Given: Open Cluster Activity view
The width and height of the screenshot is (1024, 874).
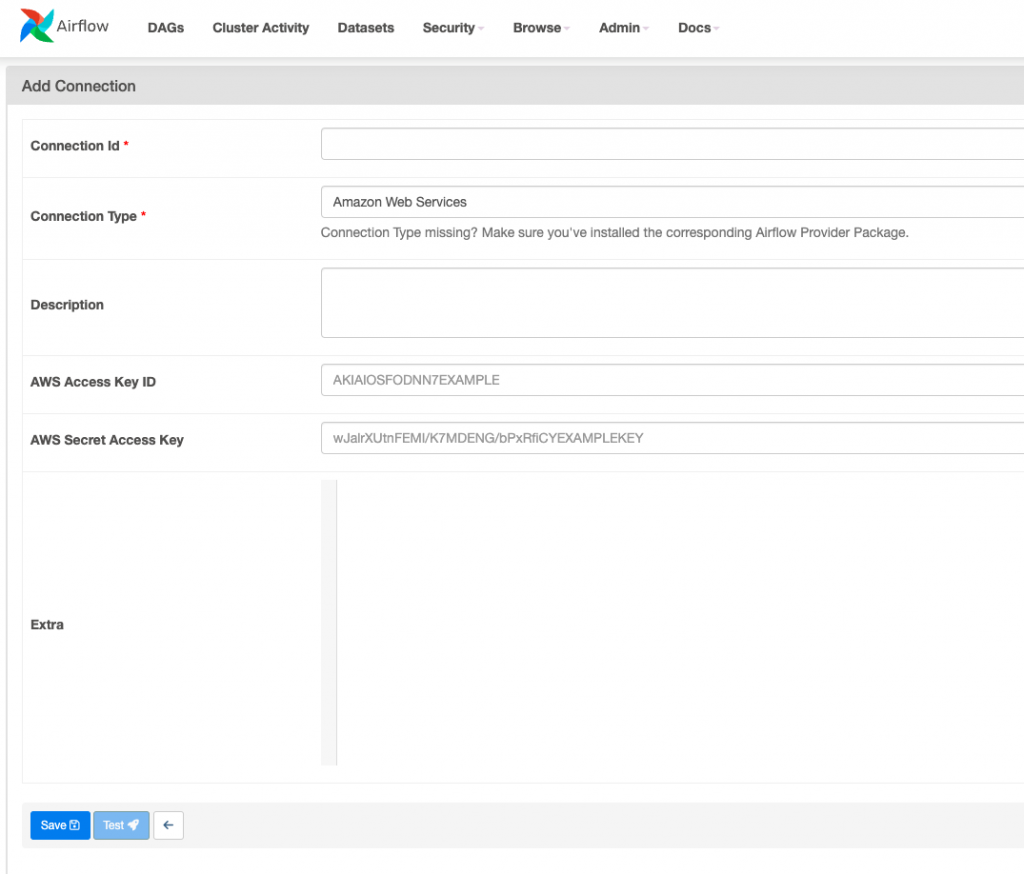Looking at the screenshot, I should pyautogui.click(x=261, y=27).
